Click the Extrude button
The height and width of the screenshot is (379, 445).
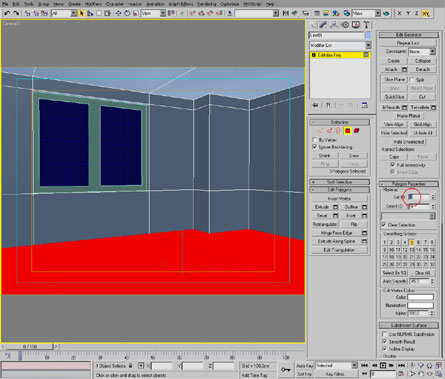click(322, 207)
